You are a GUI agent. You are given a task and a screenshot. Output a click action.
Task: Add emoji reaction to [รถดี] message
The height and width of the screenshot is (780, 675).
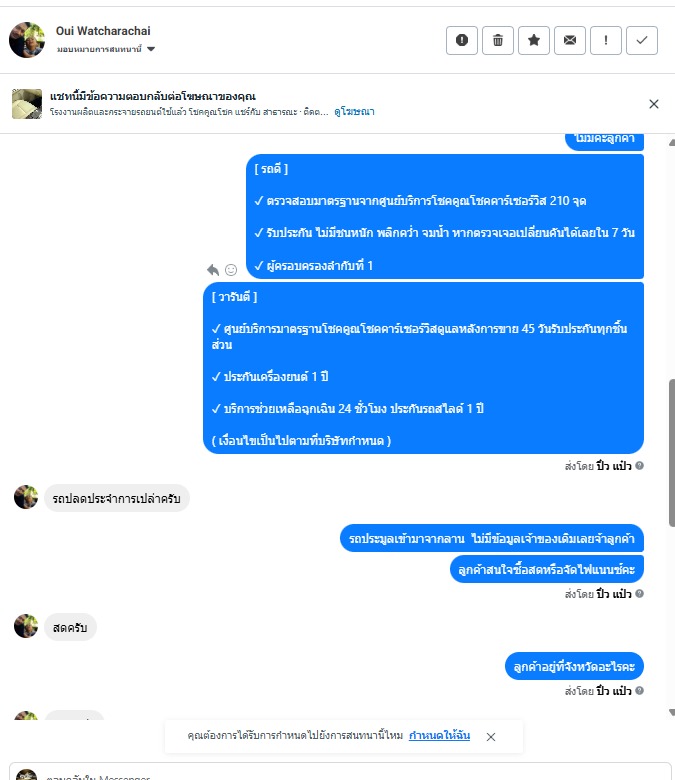[231, 270]
